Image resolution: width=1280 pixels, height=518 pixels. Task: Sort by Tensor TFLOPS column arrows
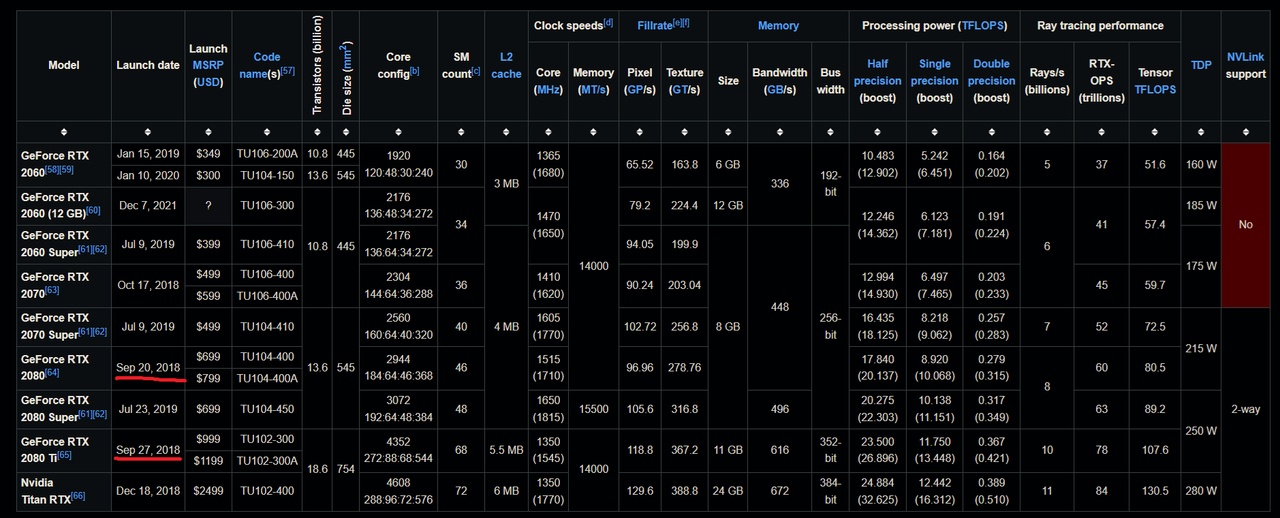[x=1155, y=132]
